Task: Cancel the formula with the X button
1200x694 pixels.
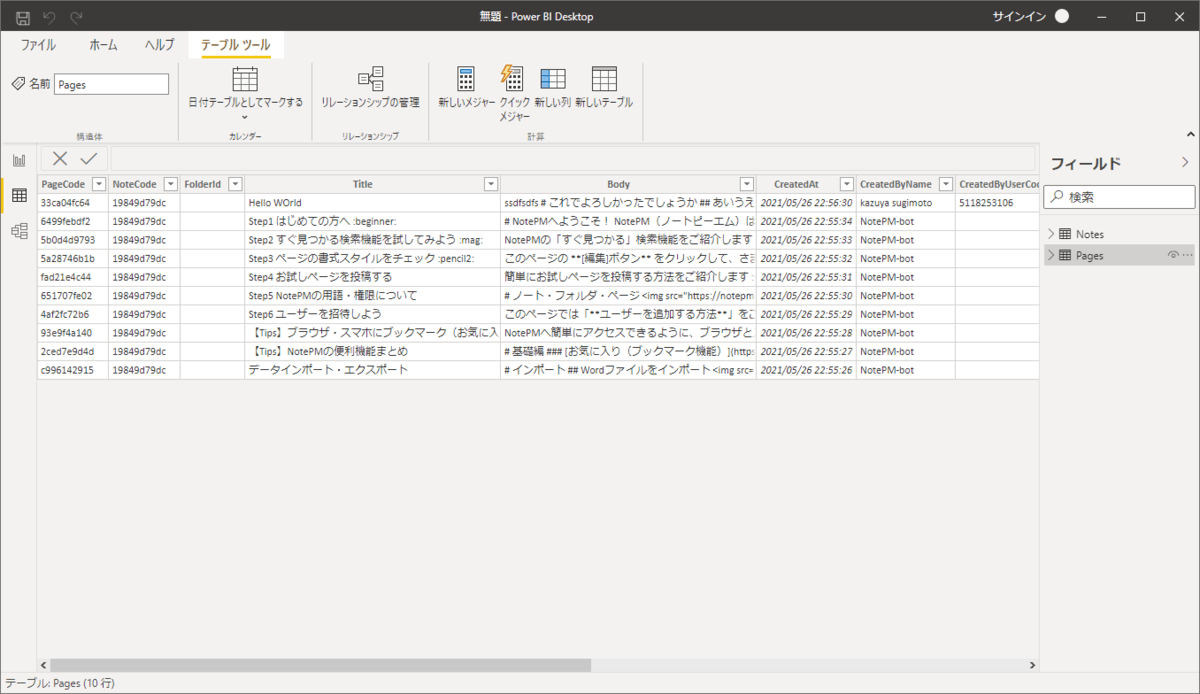Action: click(60, 159)
